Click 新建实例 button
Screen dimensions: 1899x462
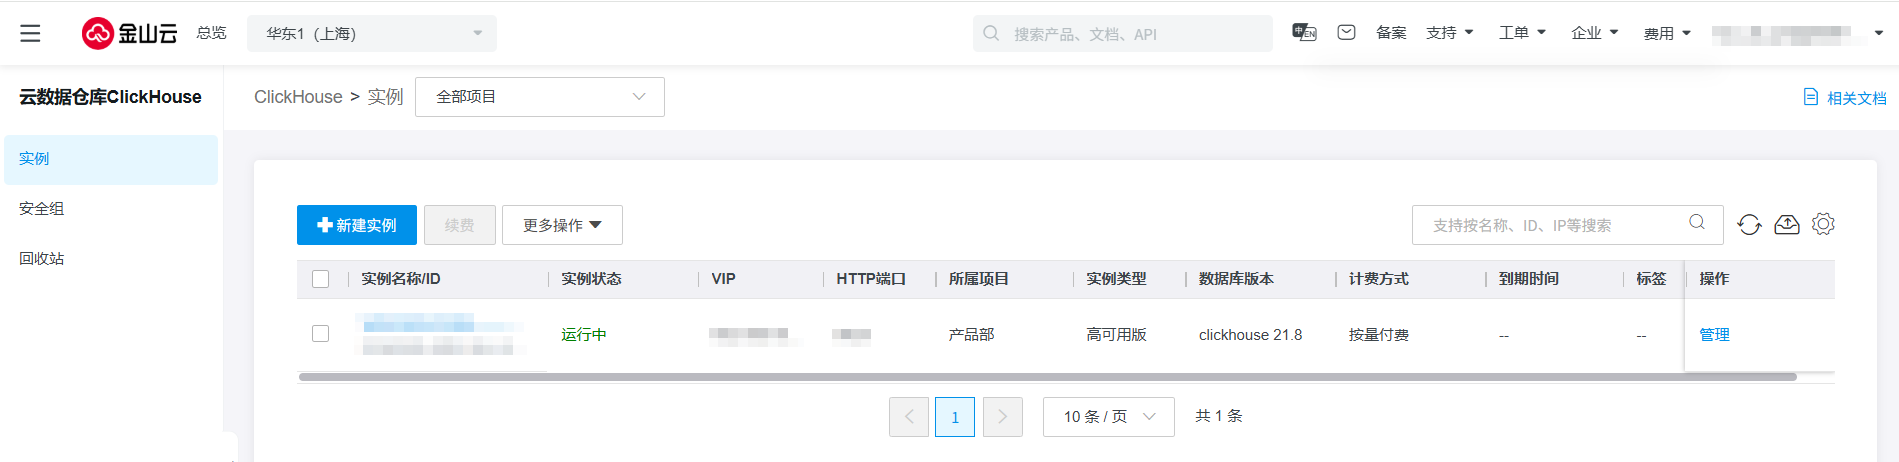pos(357,225)
